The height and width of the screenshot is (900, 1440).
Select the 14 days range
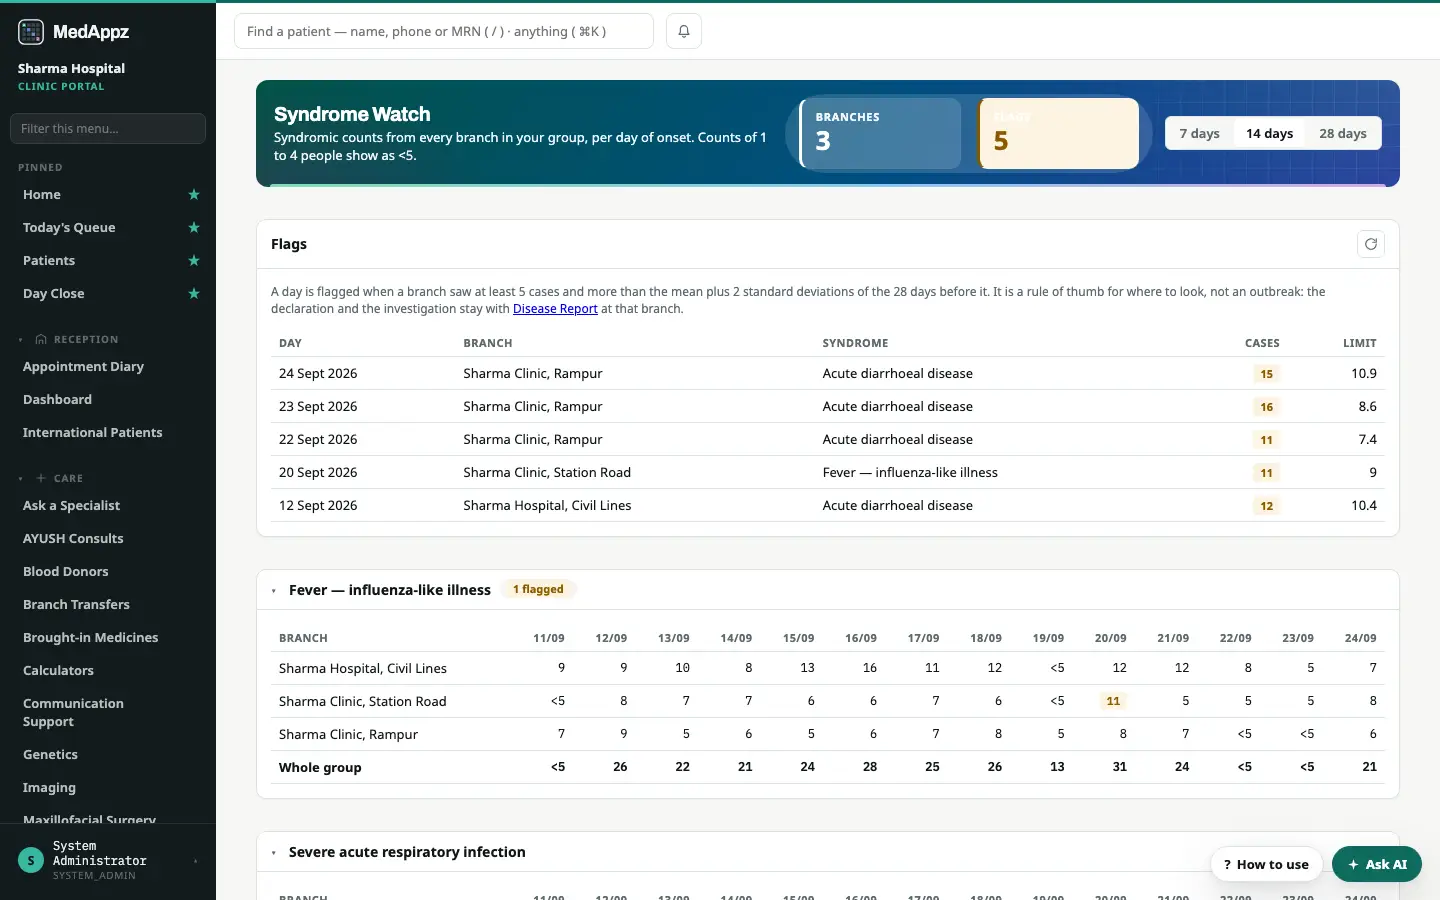coord(1269,133)
